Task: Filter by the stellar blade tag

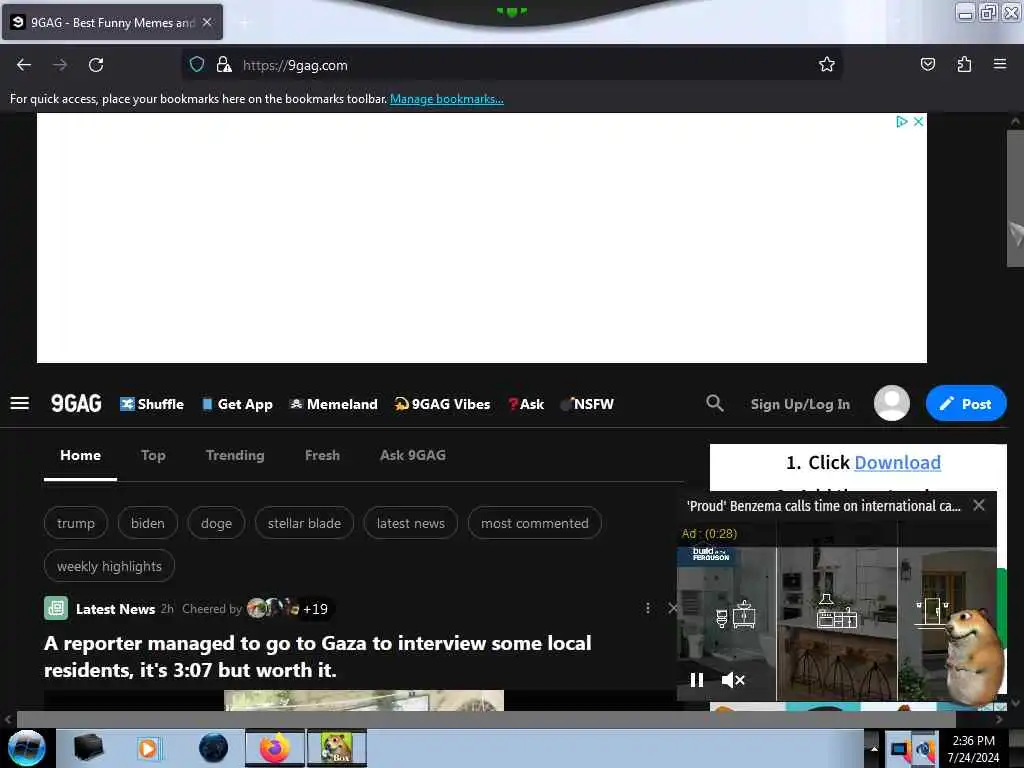Action: [x=304, y=523]
